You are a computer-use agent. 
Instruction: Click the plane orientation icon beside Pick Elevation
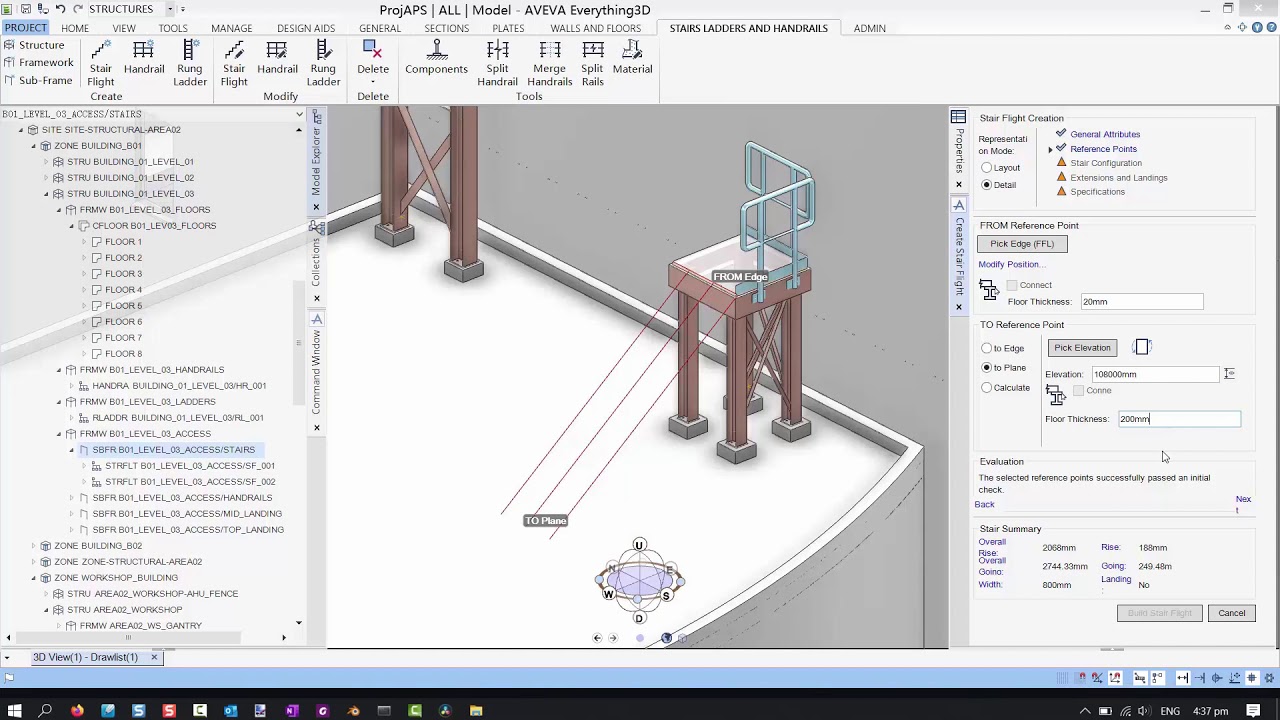click(1142, 347)
